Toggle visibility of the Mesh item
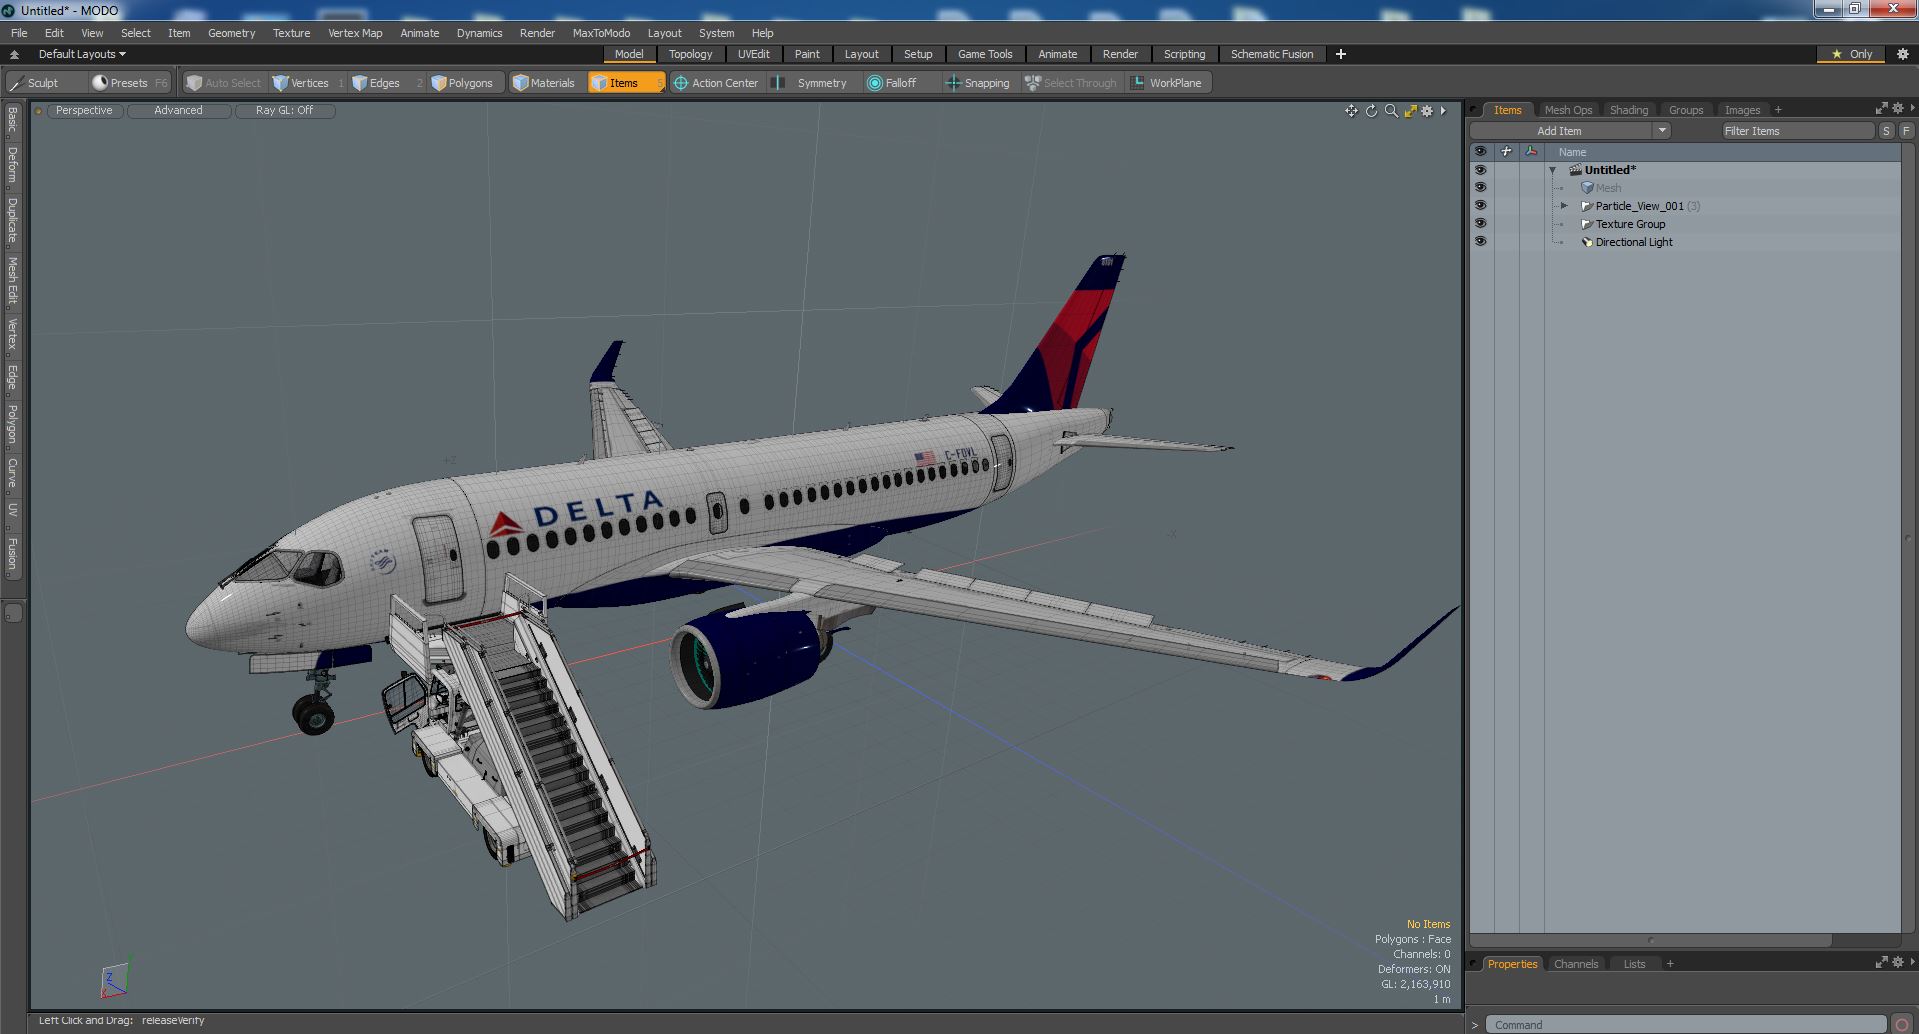The width and height of the screenshot is (1919, 1034). click(1480, 188)
